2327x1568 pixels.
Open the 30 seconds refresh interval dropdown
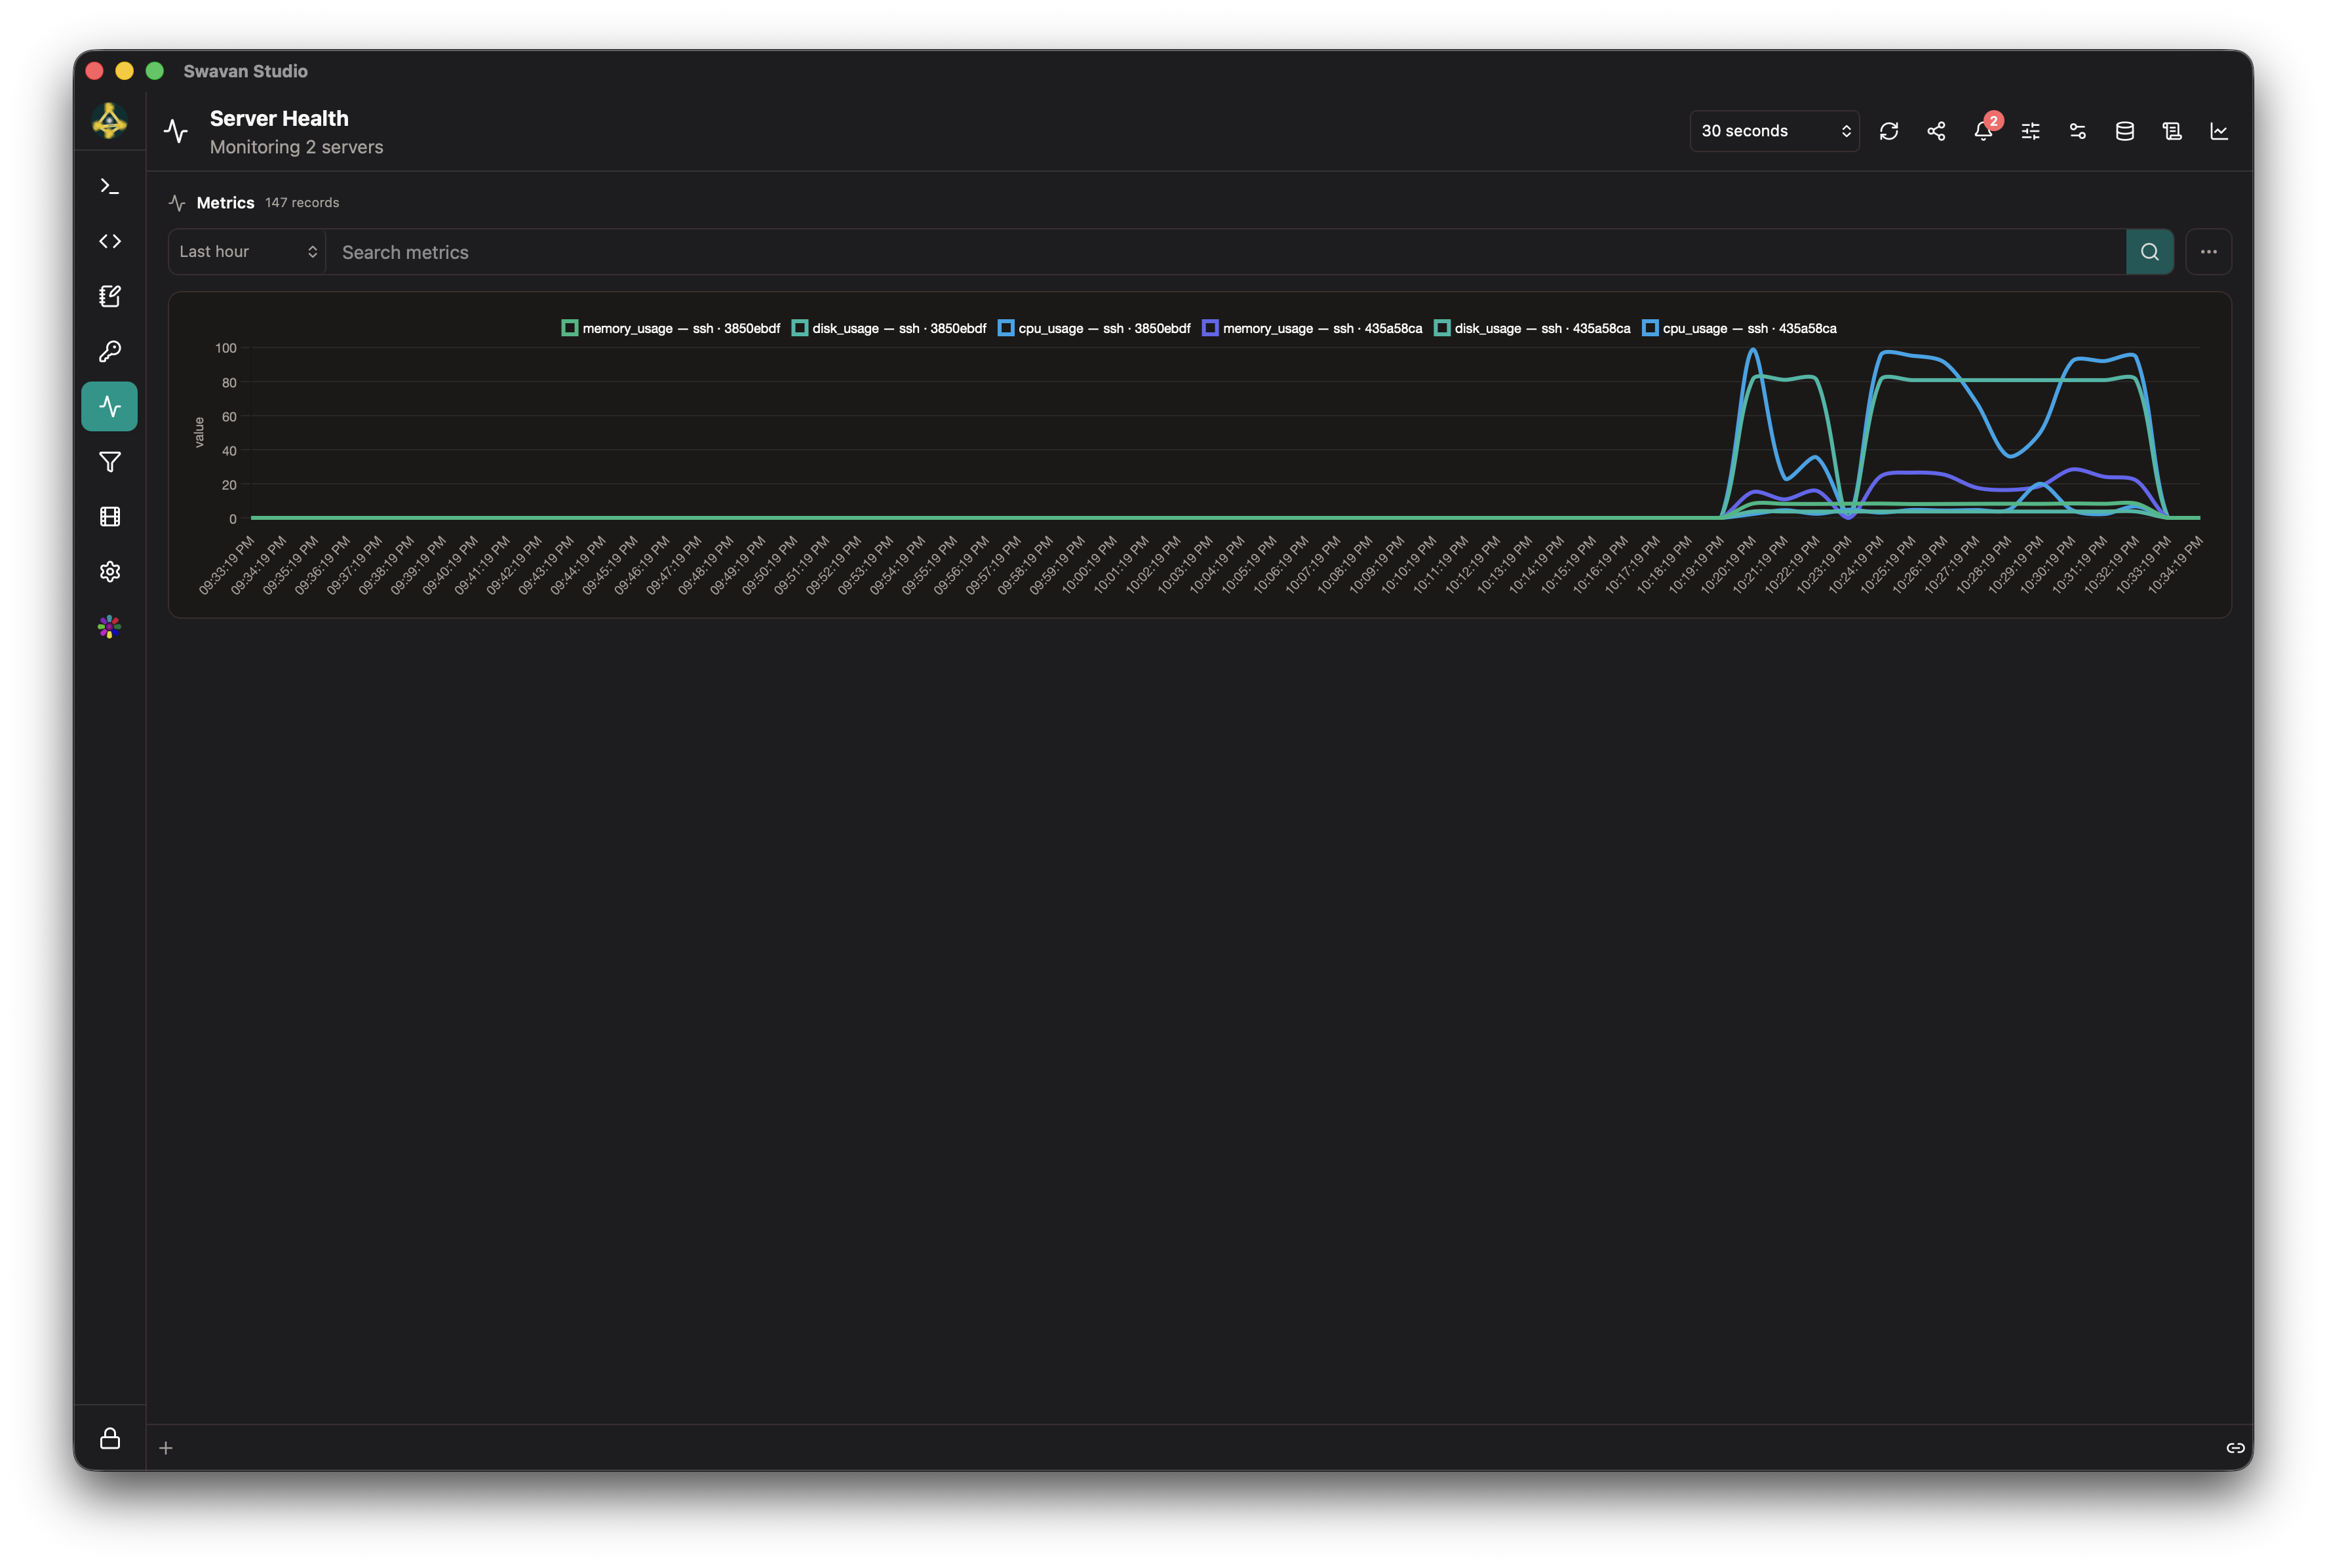coord(1774,131)
